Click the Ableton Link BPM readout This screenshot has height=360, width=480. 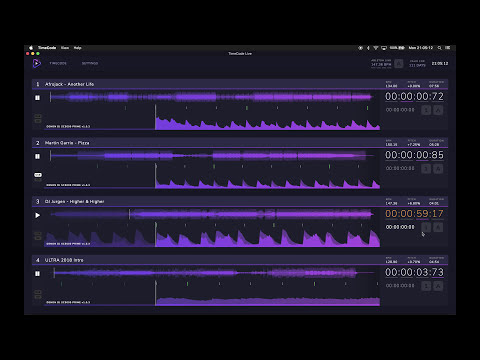click(381, 64)
